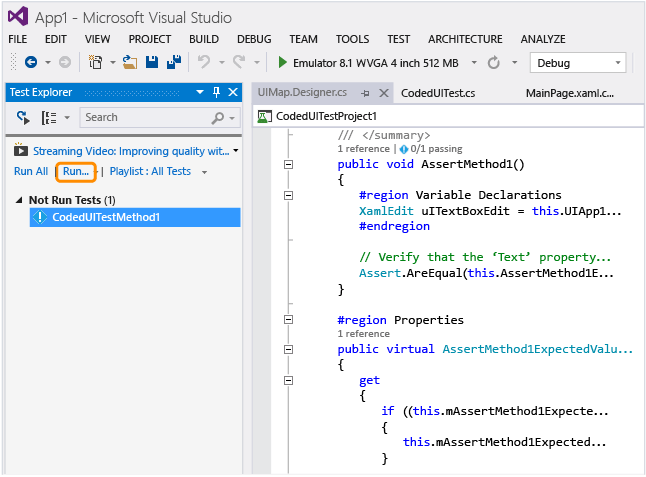The image size is (646, 477).
Task: Click the CodedUITestMethod1 warning status icon
Action: click(40, 217)
